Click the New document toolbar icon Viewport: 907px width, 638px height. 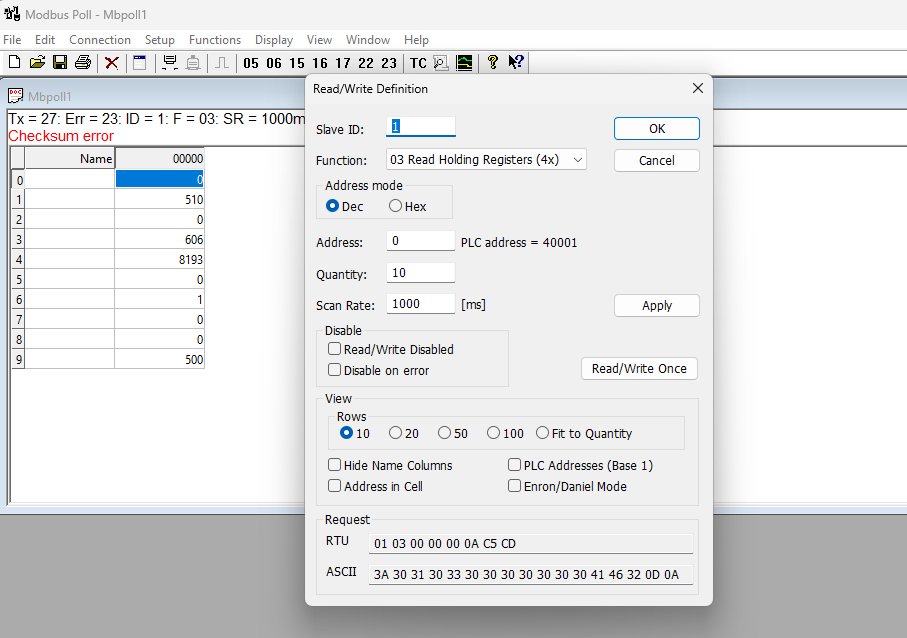[x=14, y=63]
